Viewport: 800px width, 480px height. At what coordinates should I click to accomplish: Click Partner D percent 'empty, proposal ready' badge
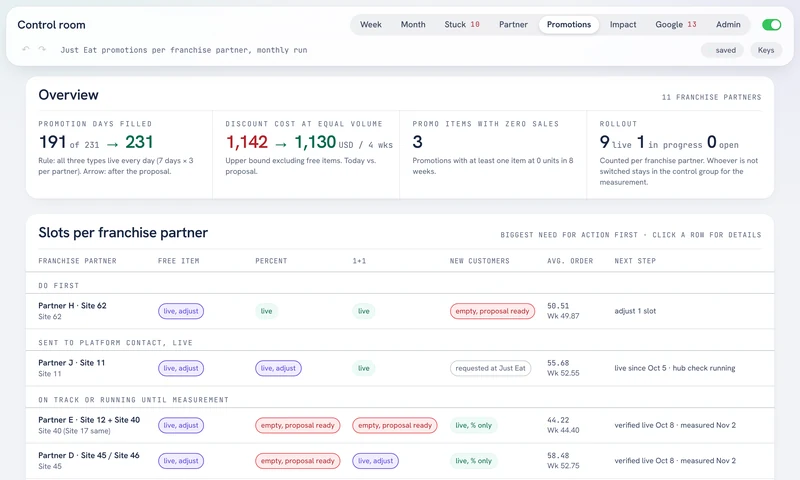[x=297, y=461]
